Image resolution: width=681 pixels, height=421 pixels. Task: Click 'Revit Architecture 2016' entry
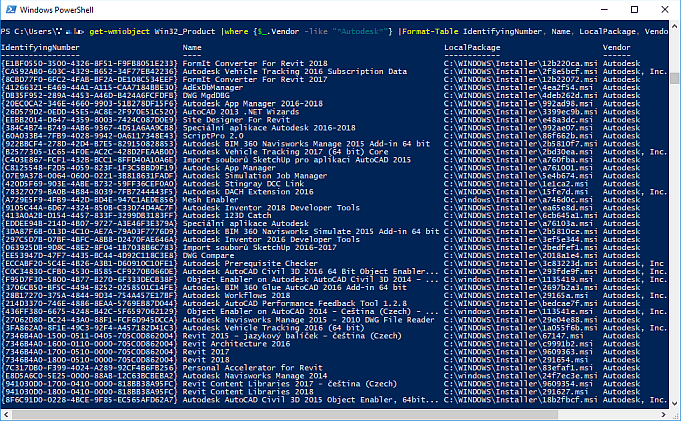tap(236, 344)
